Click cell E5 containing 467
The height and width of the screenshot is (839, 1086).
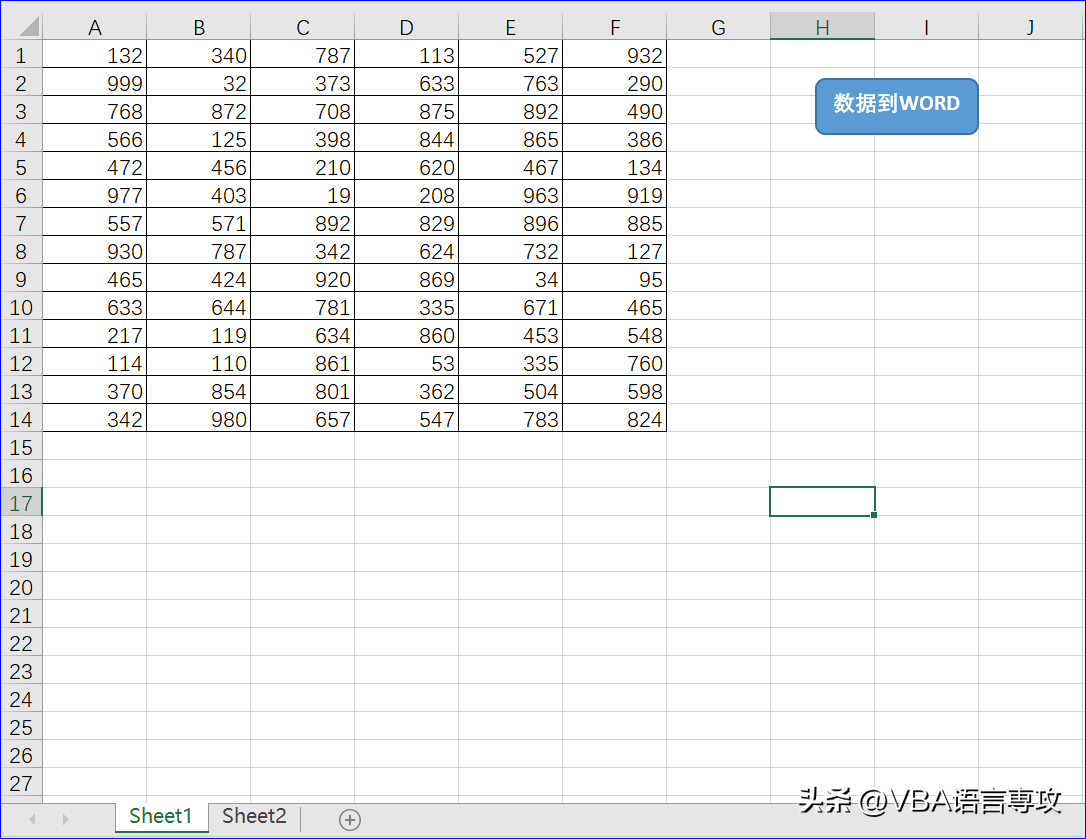click(x=510, y=167)
